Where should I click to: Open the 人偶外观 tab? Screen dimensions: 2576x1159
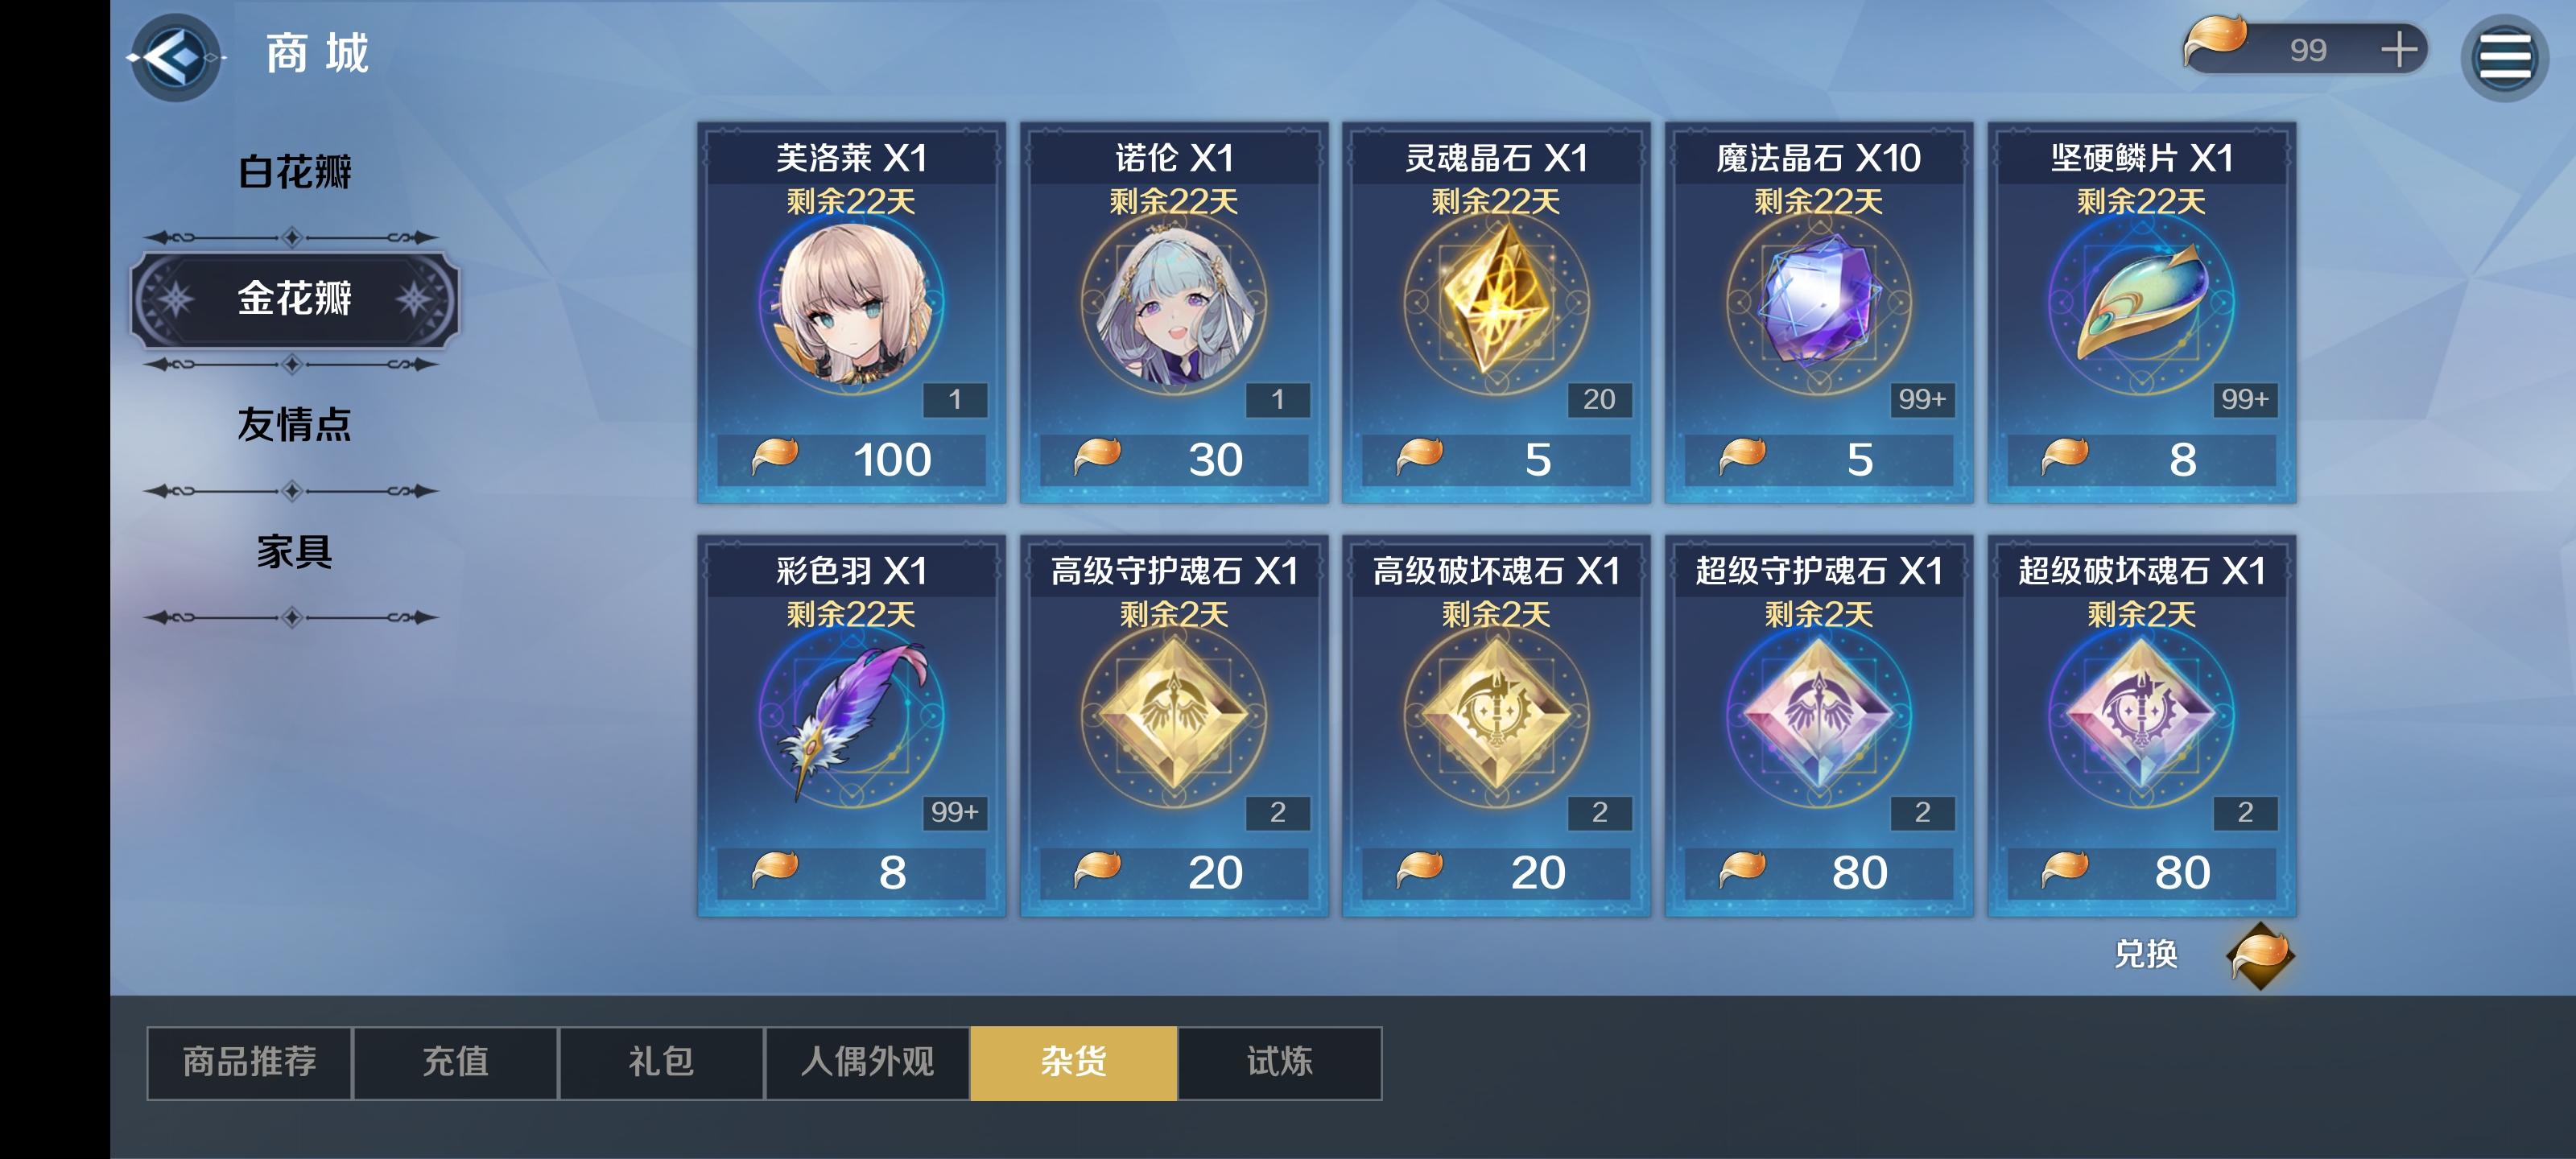pos(867,1062)
